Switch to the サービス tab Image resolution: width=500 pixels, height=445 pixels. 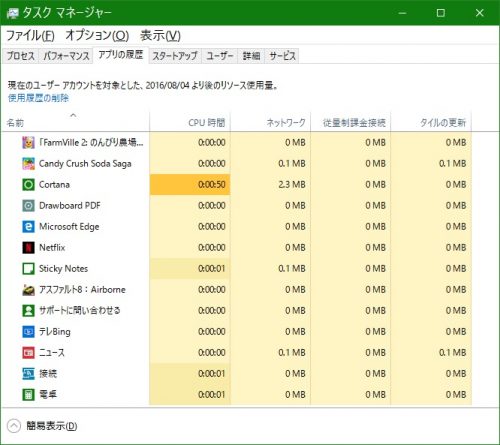(282, 56)
